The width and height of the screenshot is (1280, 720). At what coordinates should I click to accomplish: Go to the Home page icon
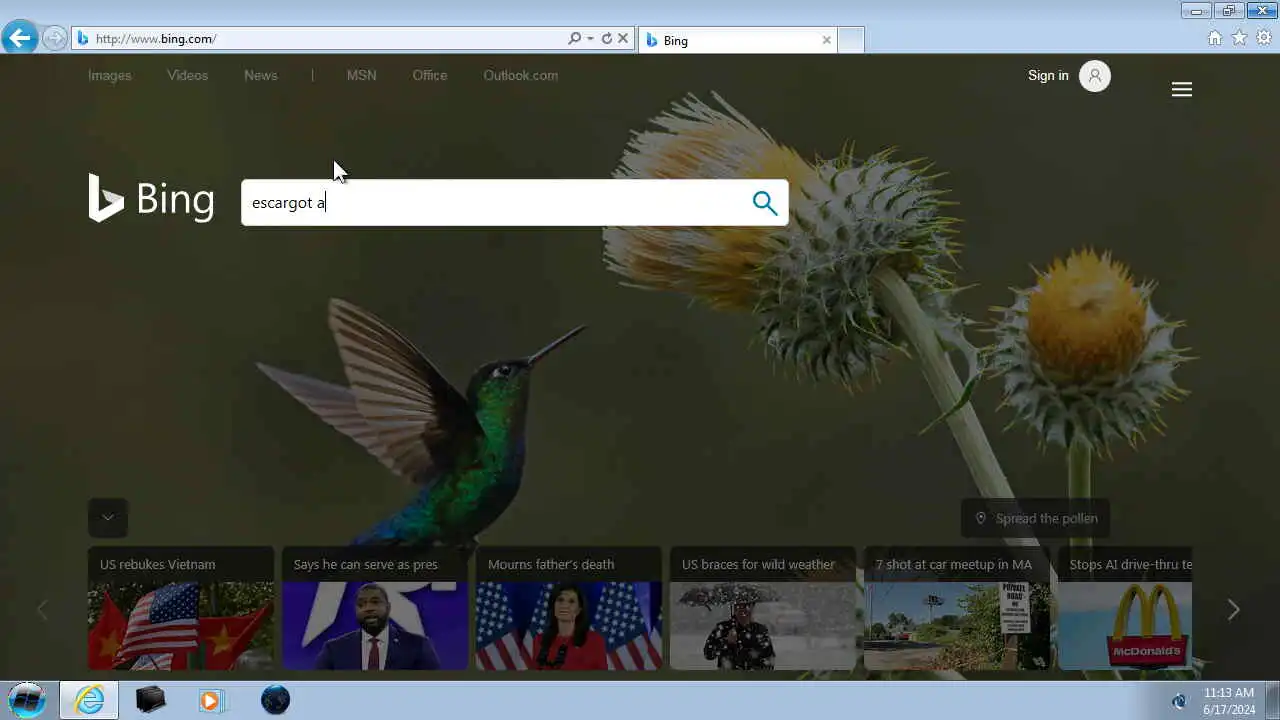[x=1215, y=38]
